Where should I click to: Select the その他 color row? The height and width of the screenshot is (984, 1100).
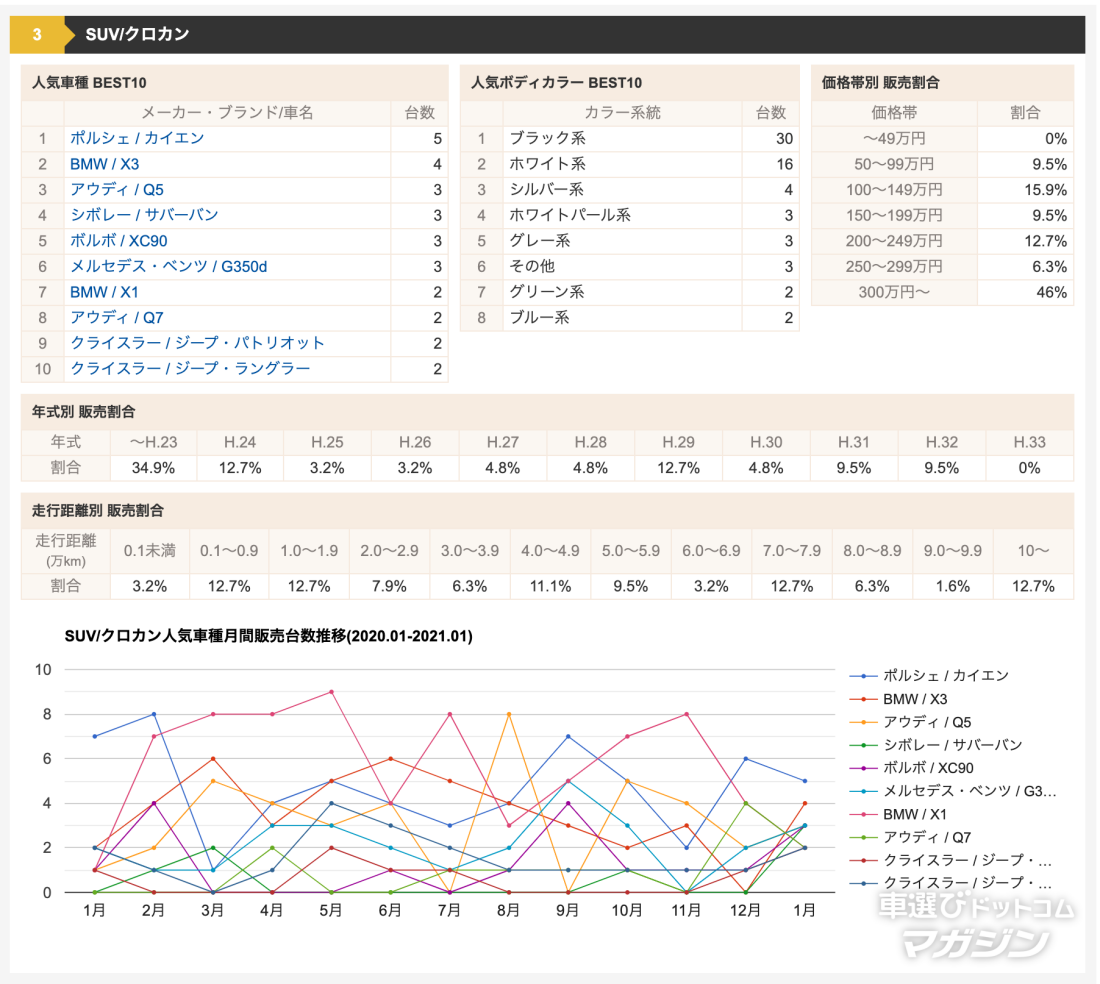(x=630, y=267)
